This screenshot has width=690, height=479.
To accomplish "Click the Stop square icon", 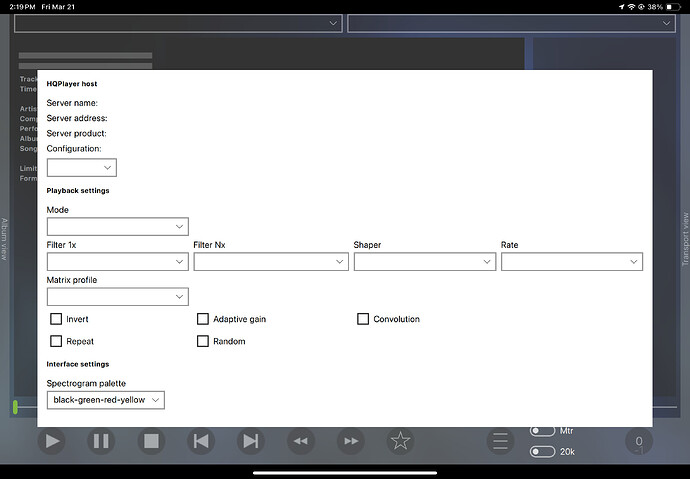I will [x=151, y=441].
